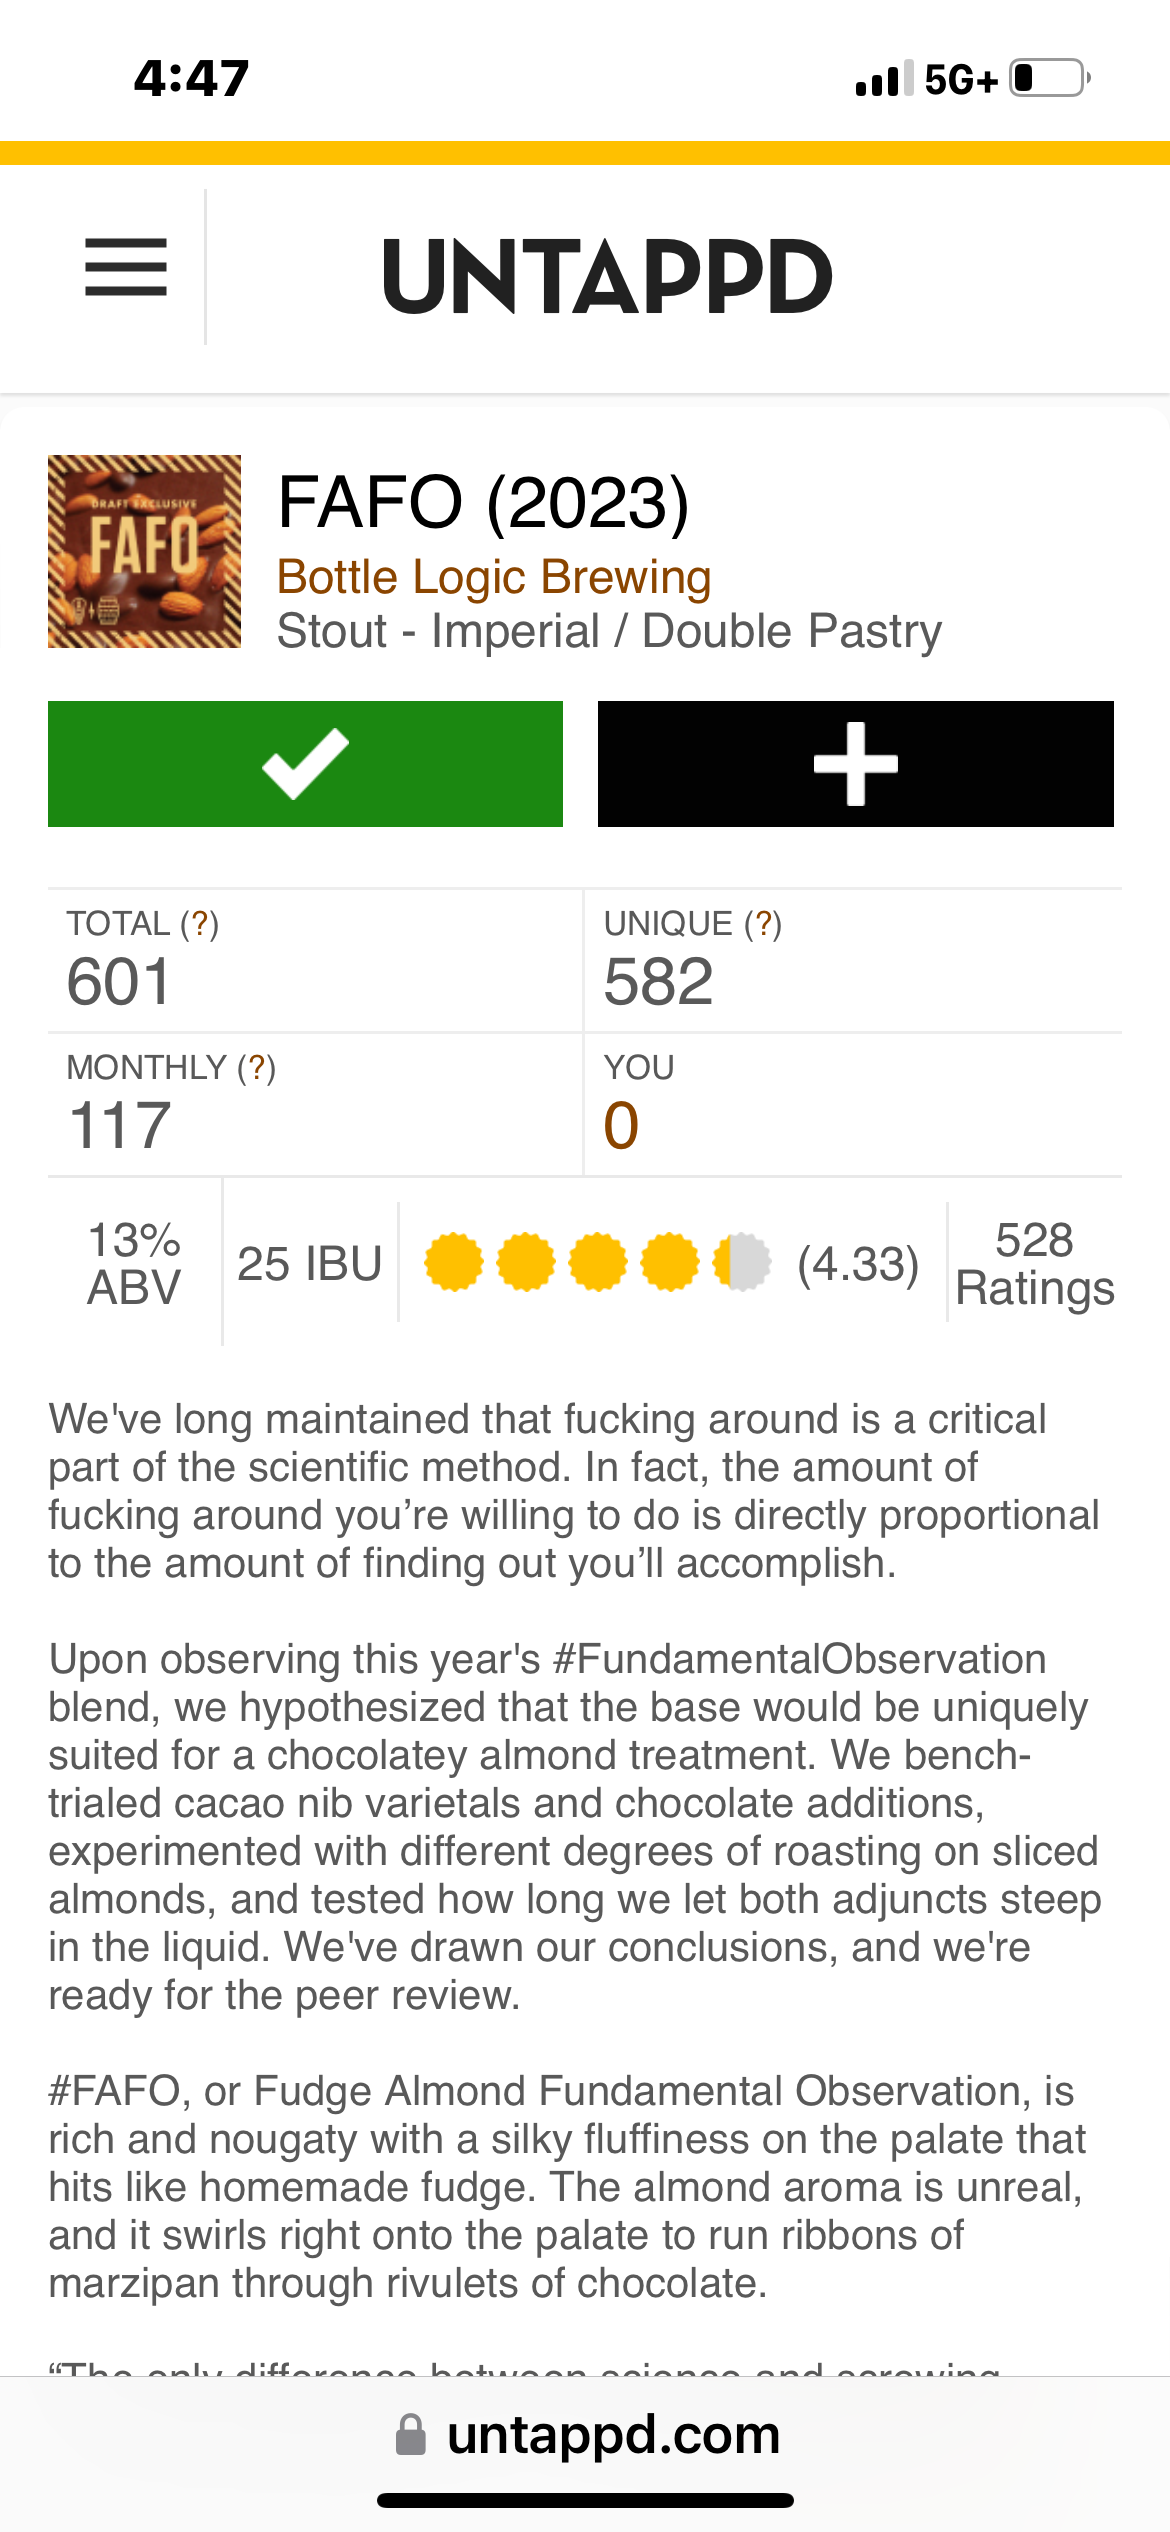Screen dimensions: 1170x2532
Task: Tap the FAFO (2023) beer title
Action: pos(483,502)
